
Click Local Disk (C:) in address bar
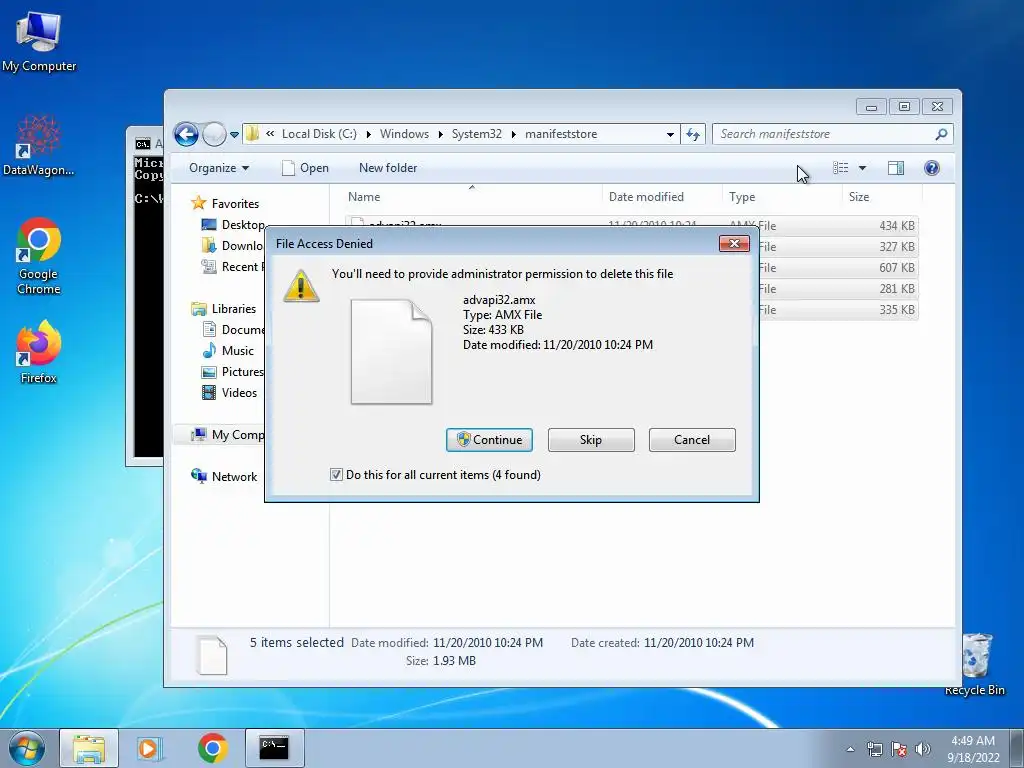tap(319, 134)
